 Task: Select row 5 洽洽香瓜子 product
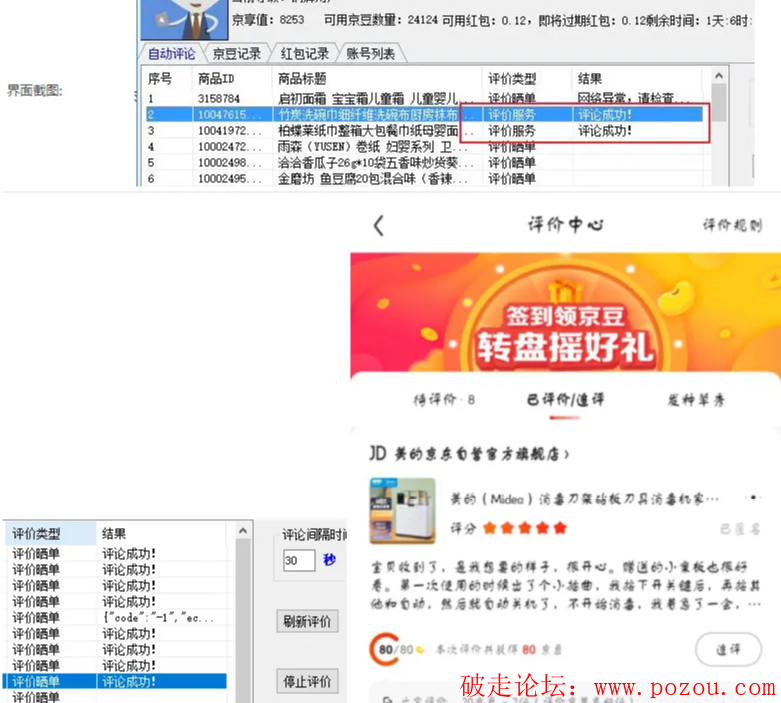point(424,163)
